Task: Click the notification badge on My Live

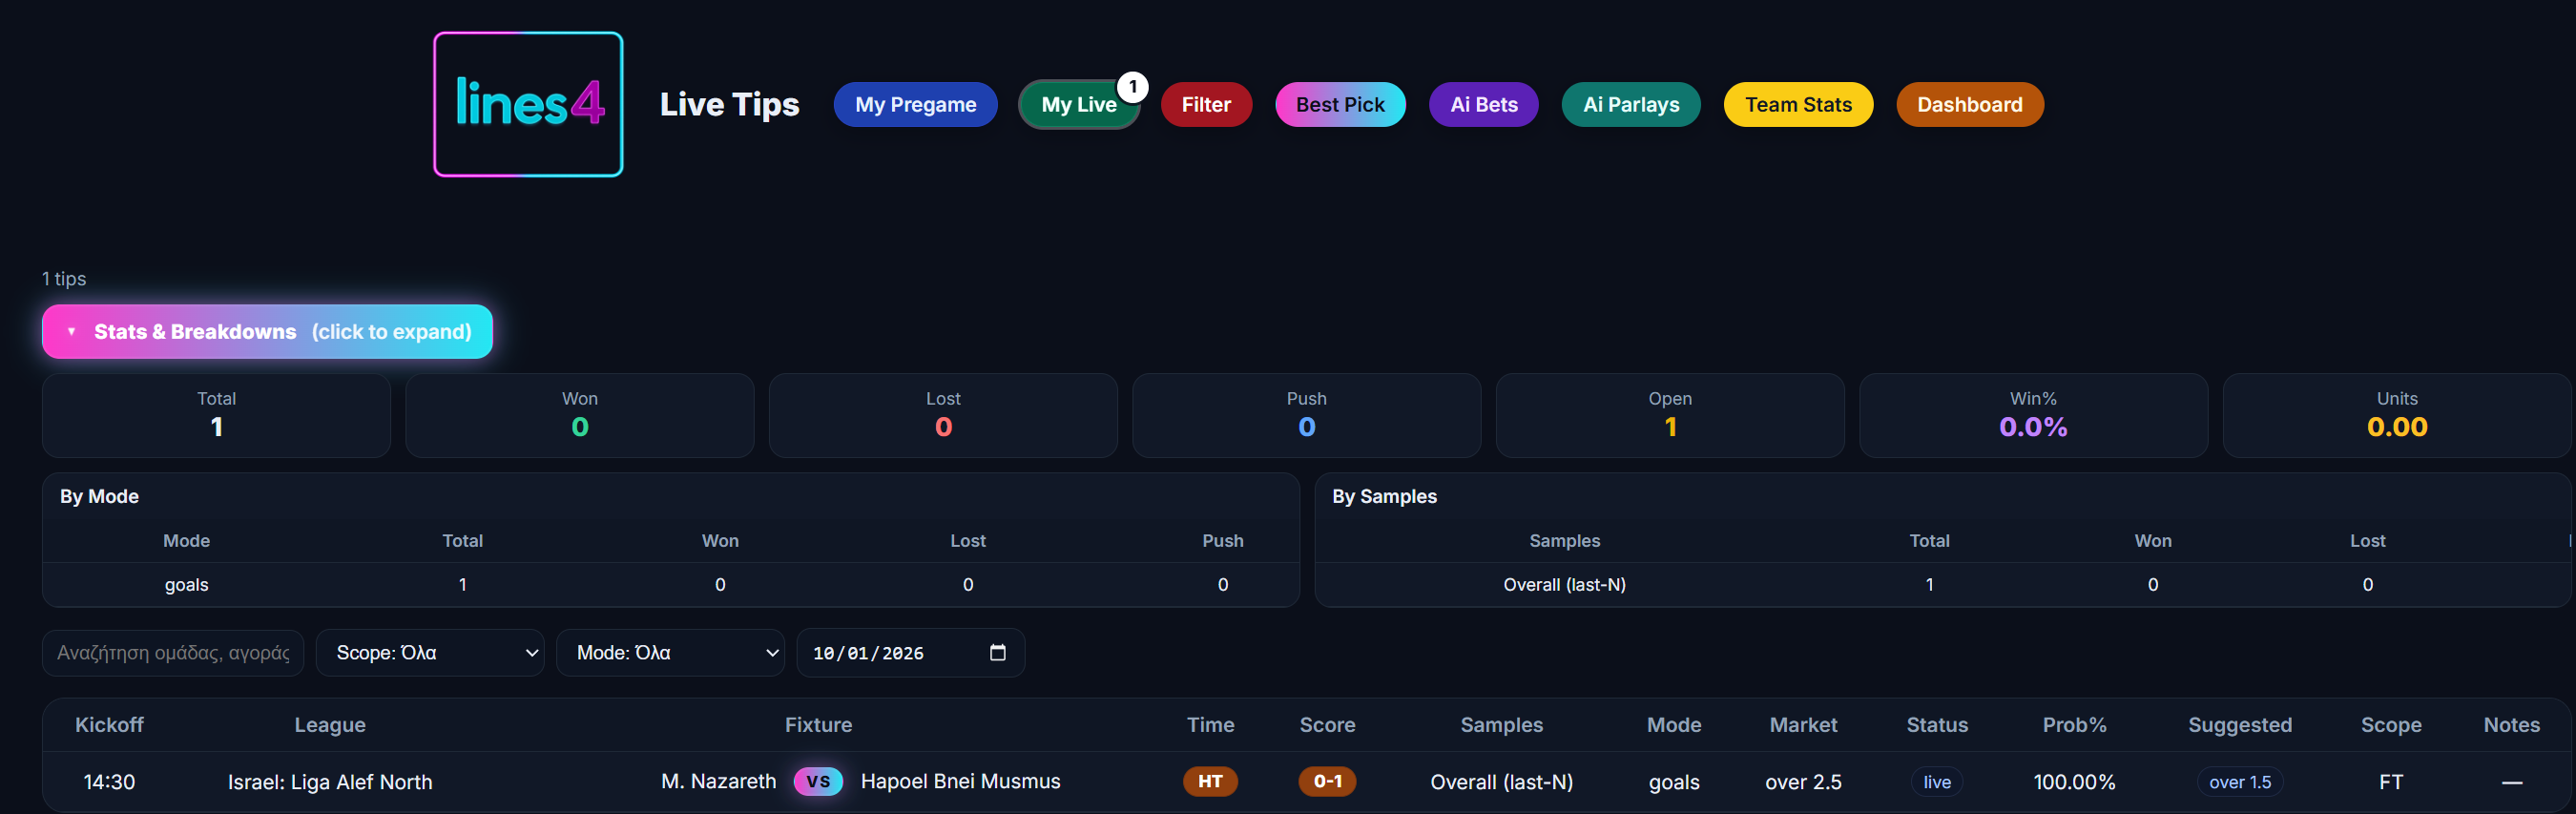Action: tap(1133, 87)
